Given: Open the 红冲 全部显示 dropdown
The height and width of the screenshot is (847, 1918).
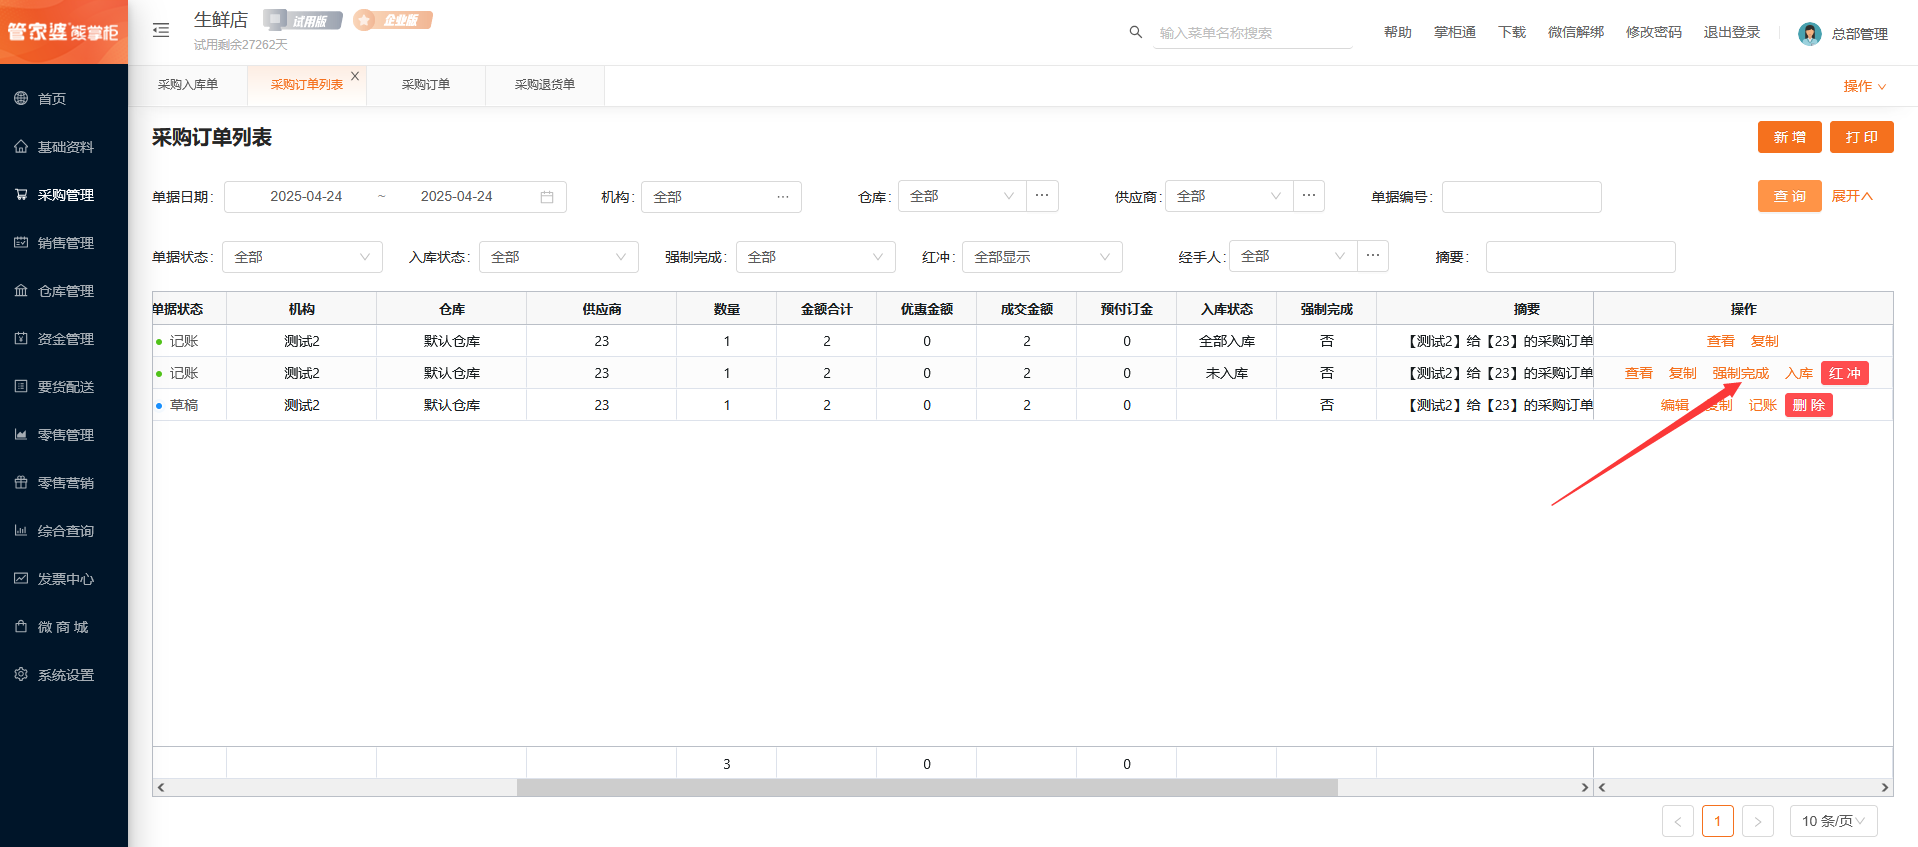Looking at the screenshot, I should [x=1041, y=257].
